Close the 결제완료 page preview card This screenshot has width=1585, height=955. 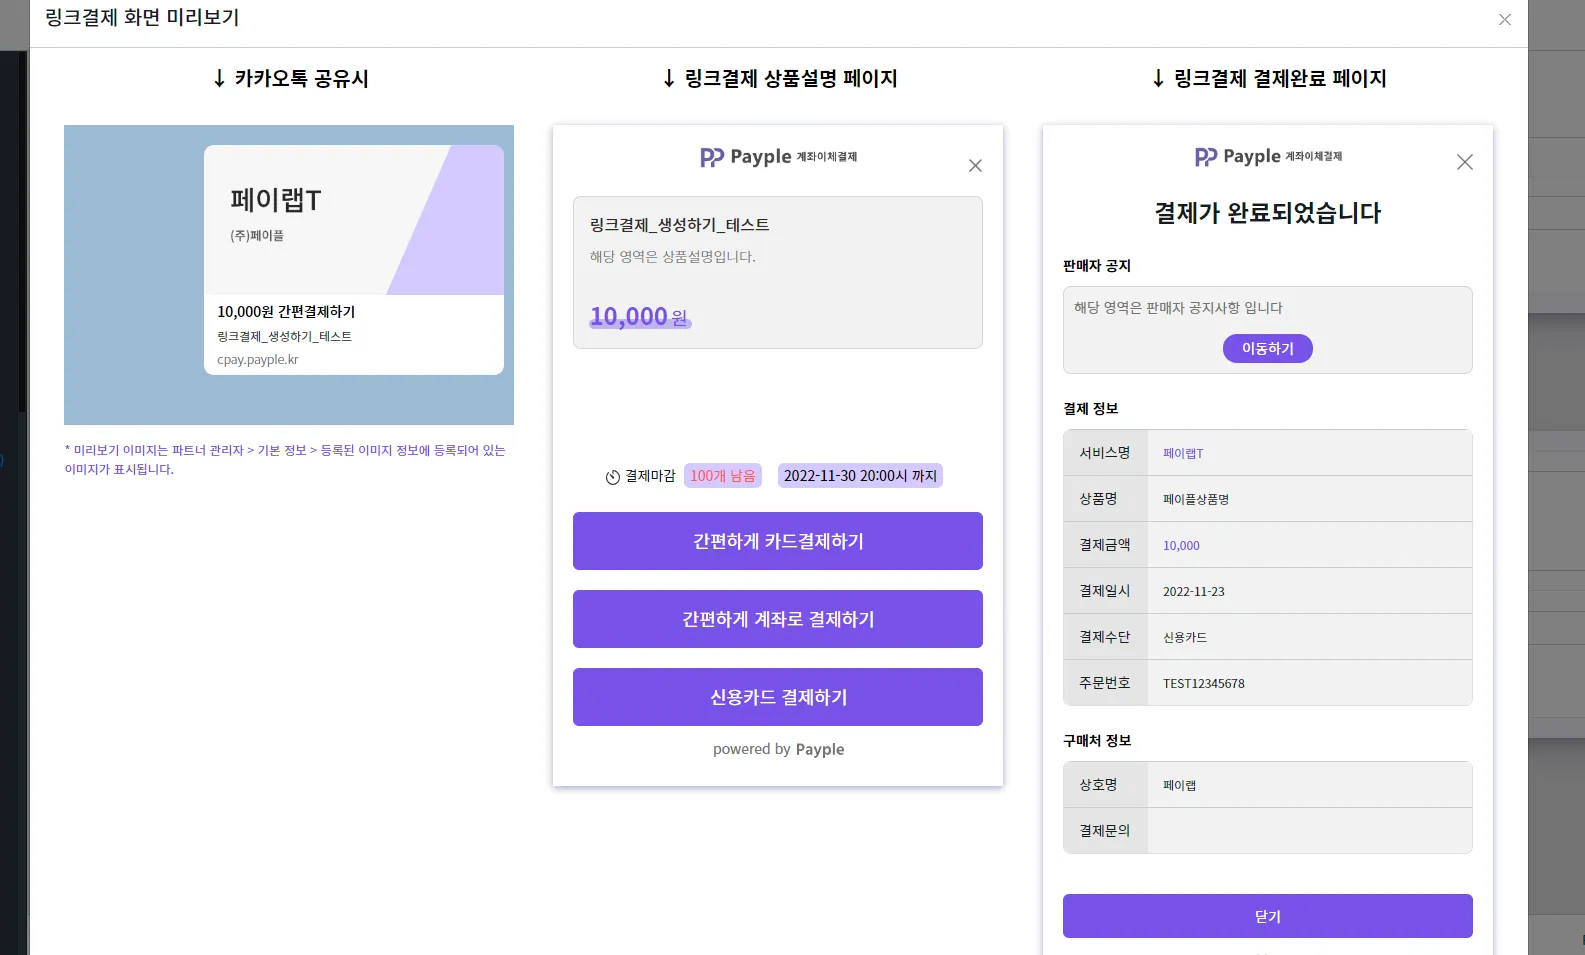click(1464, 162)
